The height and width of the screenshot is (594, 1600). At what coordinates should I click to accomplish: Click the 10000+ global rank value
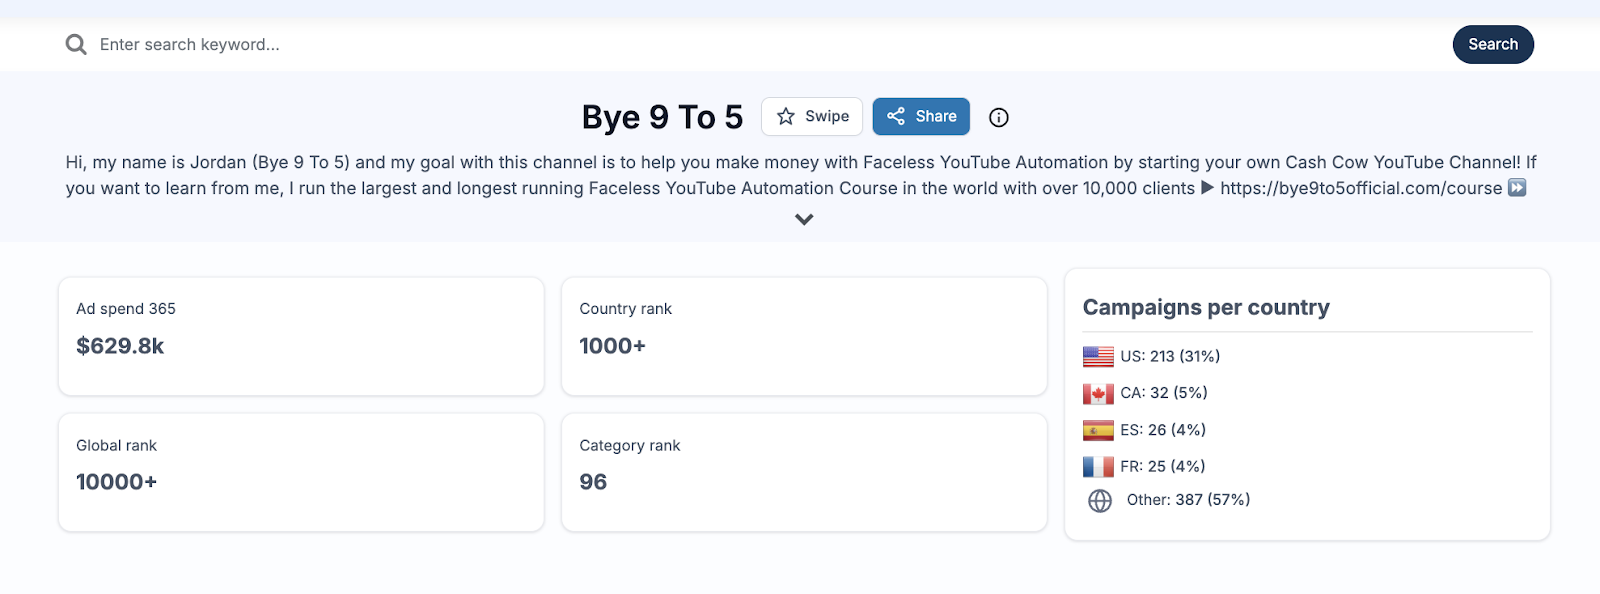117,482
